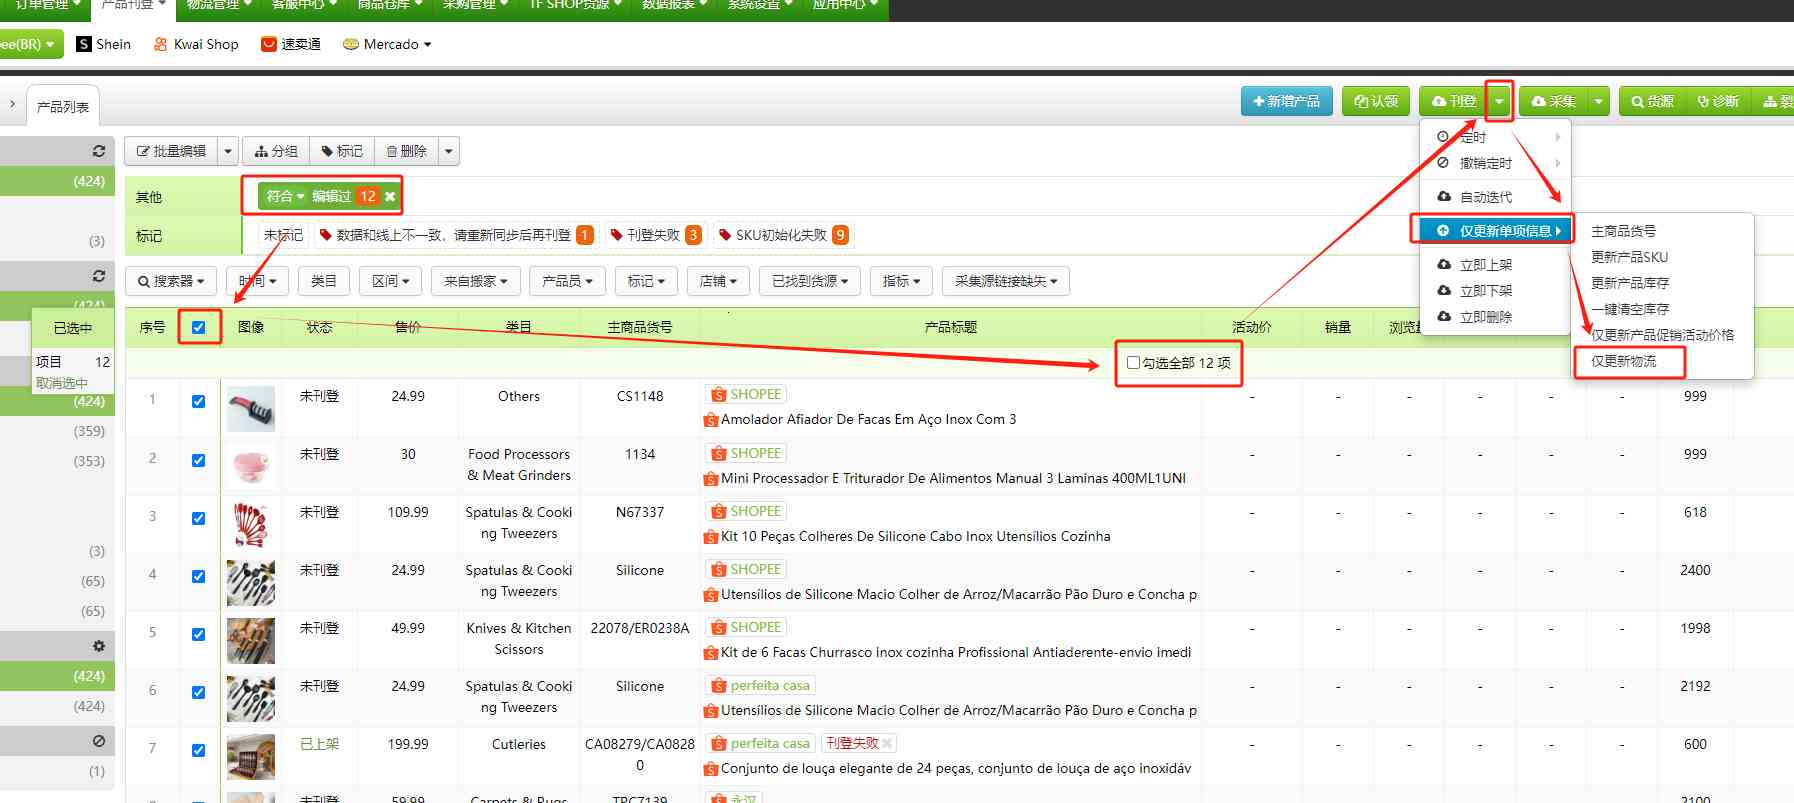
Task: Click the 分组 group button
Action: [x=276, y=151]
